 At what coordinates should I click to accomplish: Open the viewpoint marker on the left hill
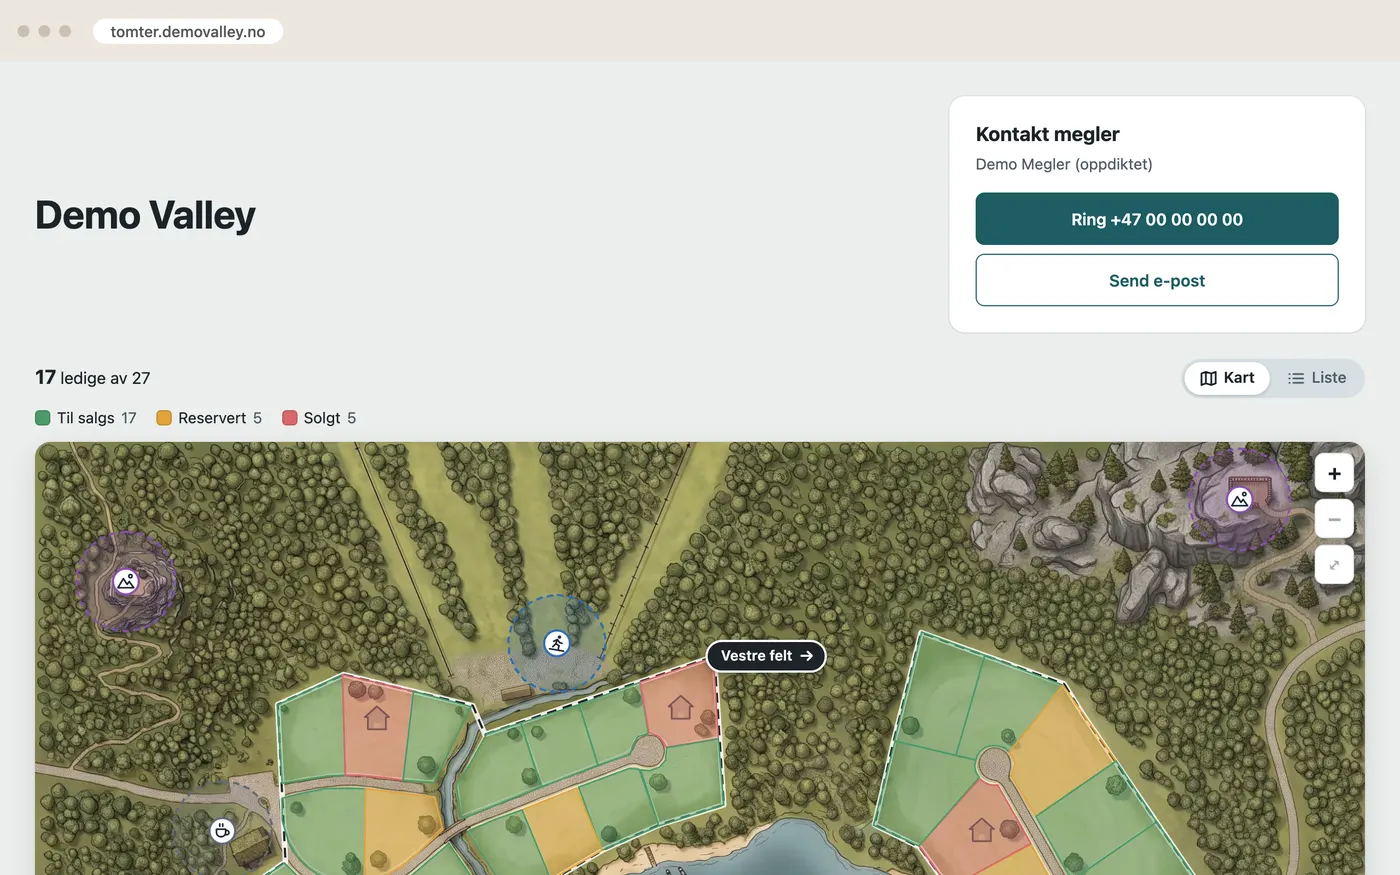pyautogui.click(x=126, y=581)
